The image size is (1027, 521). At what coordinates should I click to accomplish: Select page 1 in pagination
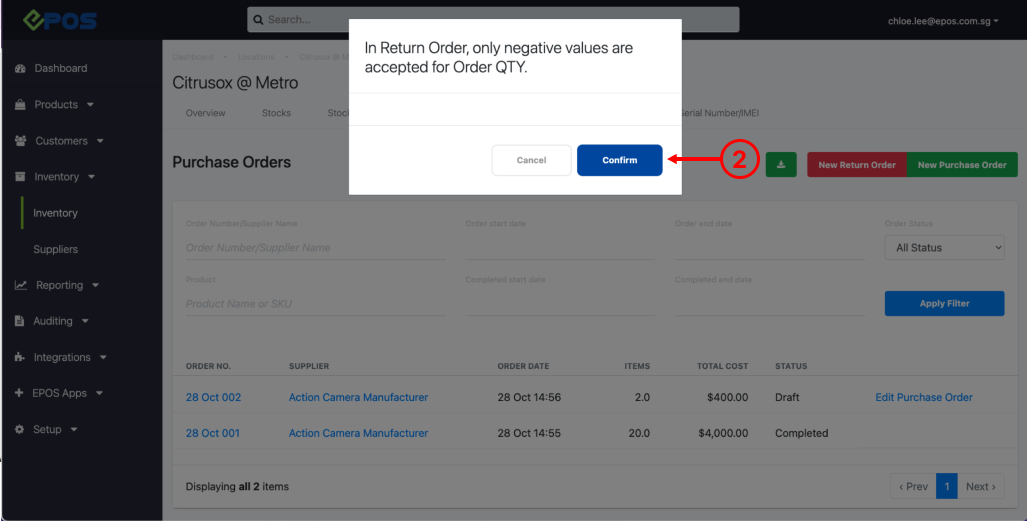tap(946, 486)
